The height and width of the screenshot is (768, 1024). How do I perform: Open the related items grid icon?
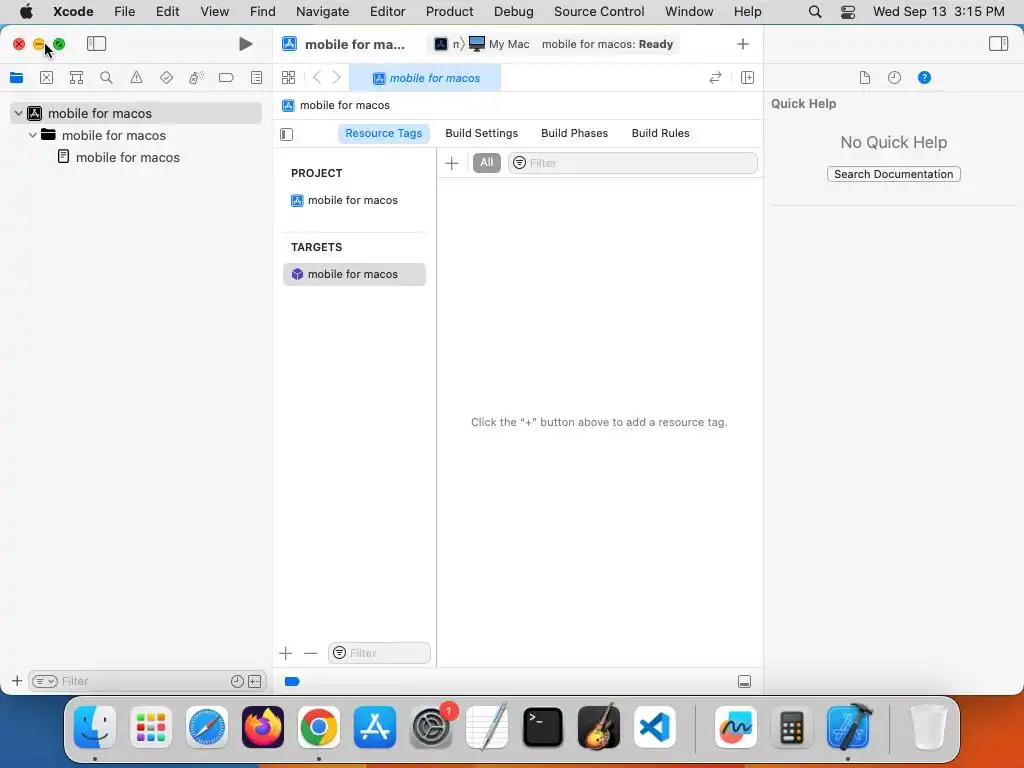pyautogui.click(x=288, y=78)
